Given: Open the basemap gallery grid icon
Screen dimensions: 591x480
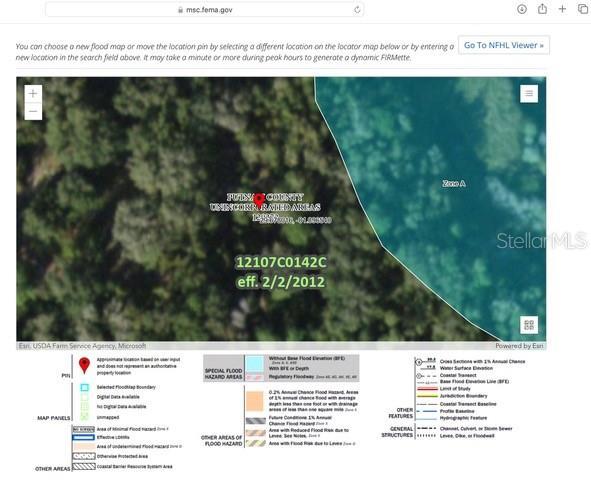Looking at the screenshot, I should pyautogui.click(x=529, y=325).
